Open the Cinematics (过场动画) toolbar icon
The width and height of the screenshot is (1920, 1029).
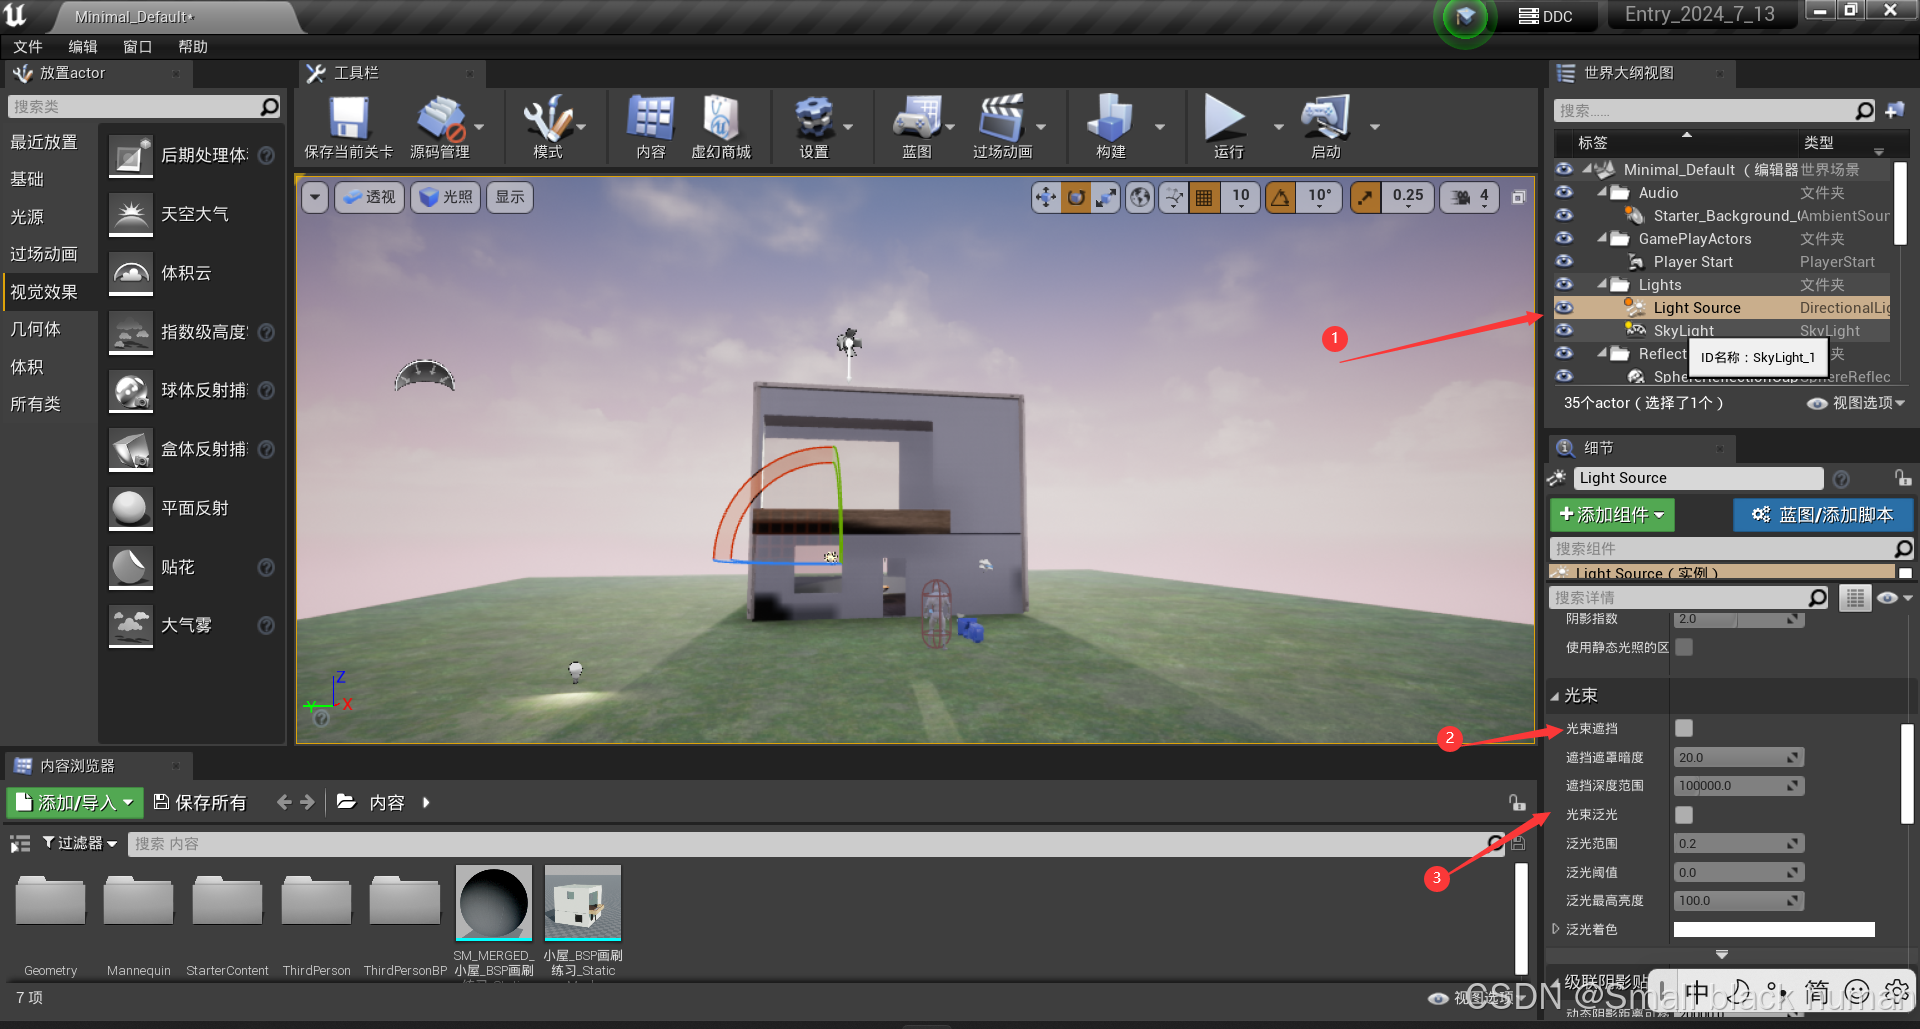[1002, 121]
